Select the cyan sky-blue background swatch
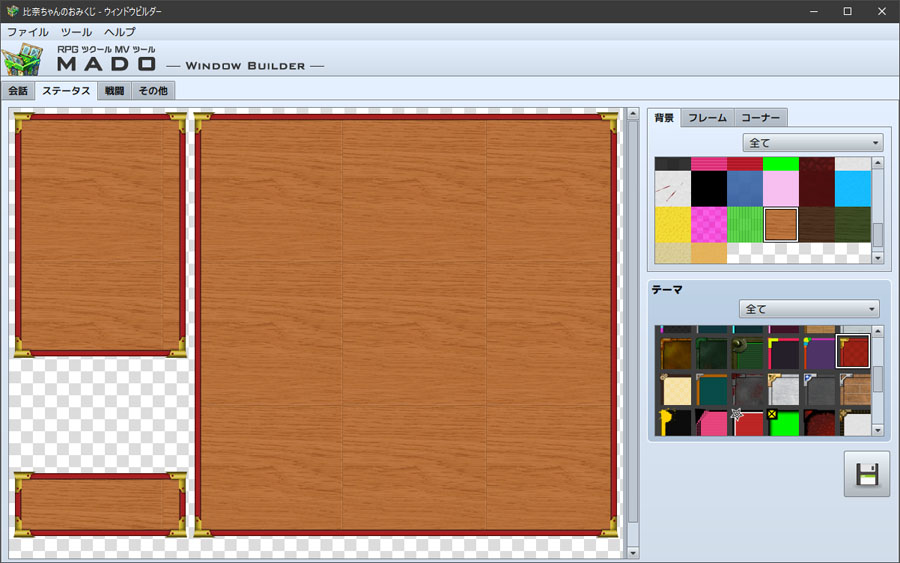 pos(852,189)
